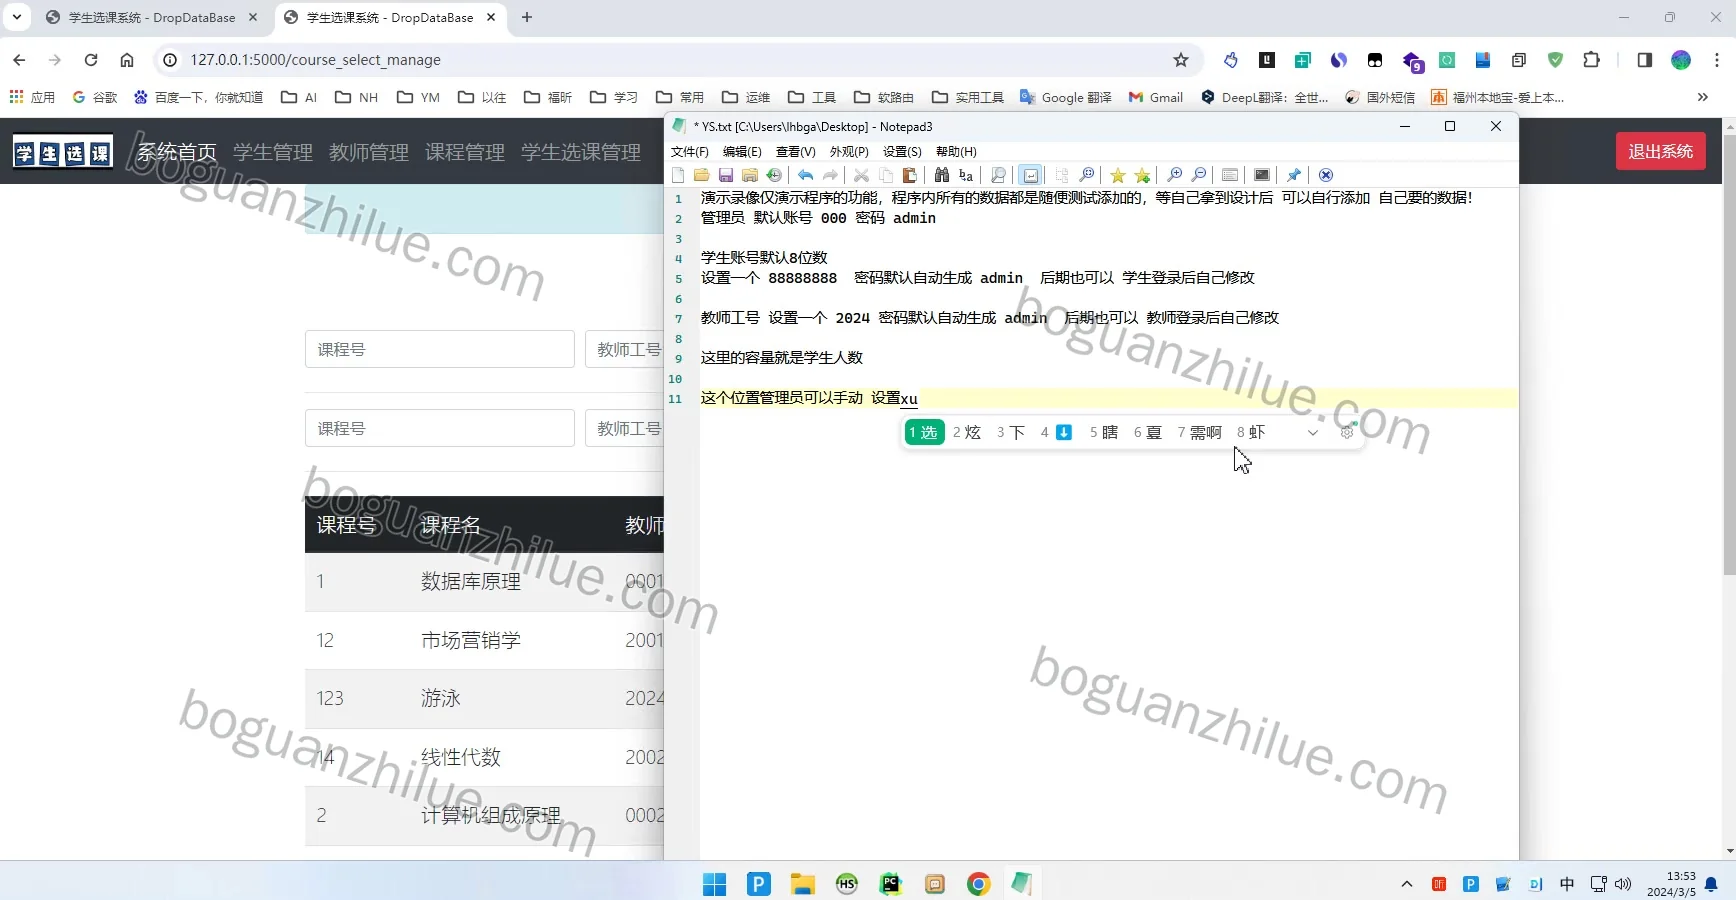Show more bookmarks with the double-arrow overflow
Viewport: 1736px width, 900px height.
[x=1703, y=97]
